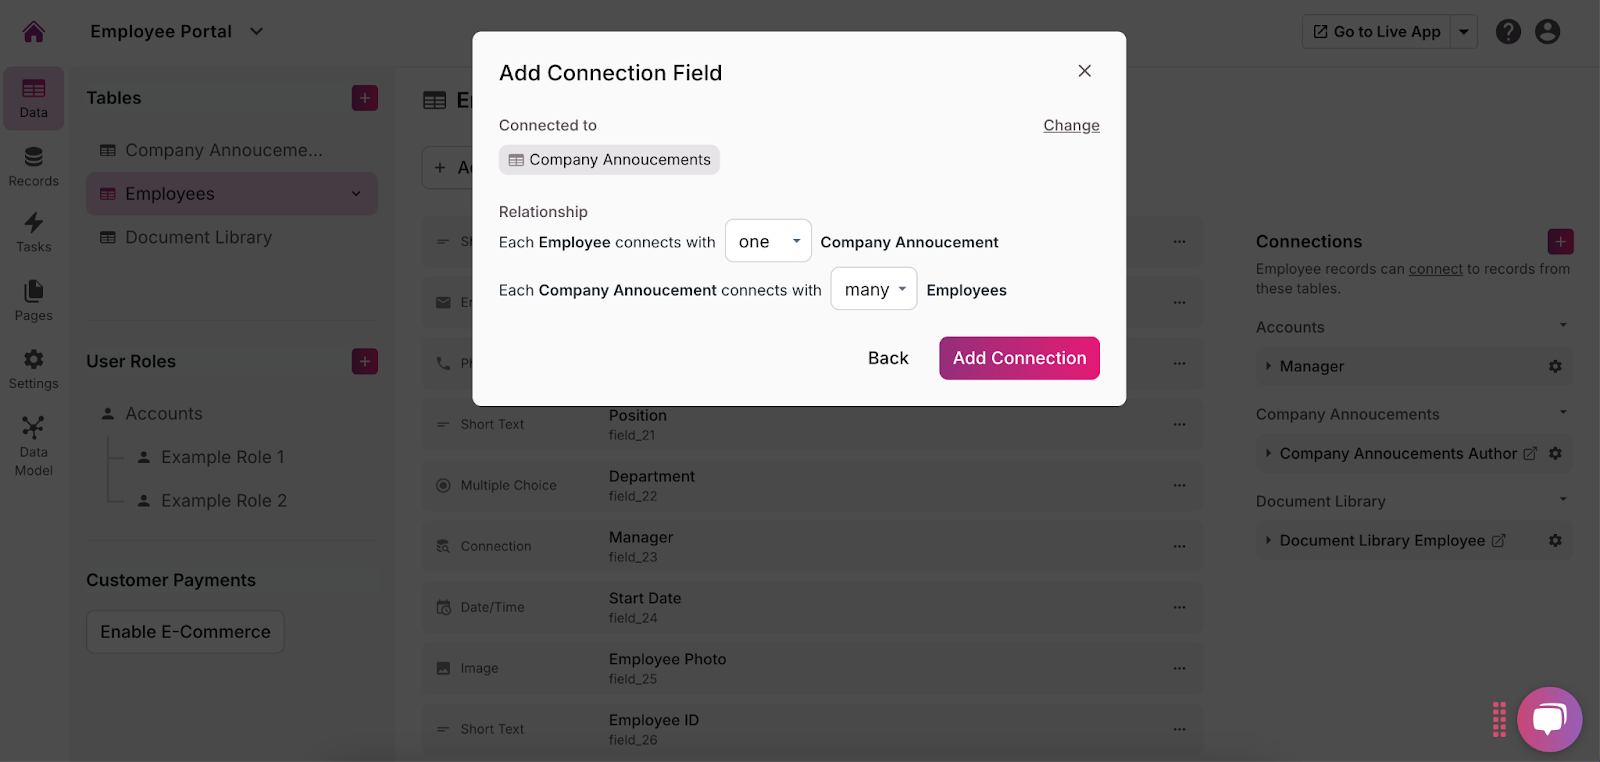The image size is (1600, 762).
Task: Expand the Go to Live App arrow
Action: coord(1464,32)
